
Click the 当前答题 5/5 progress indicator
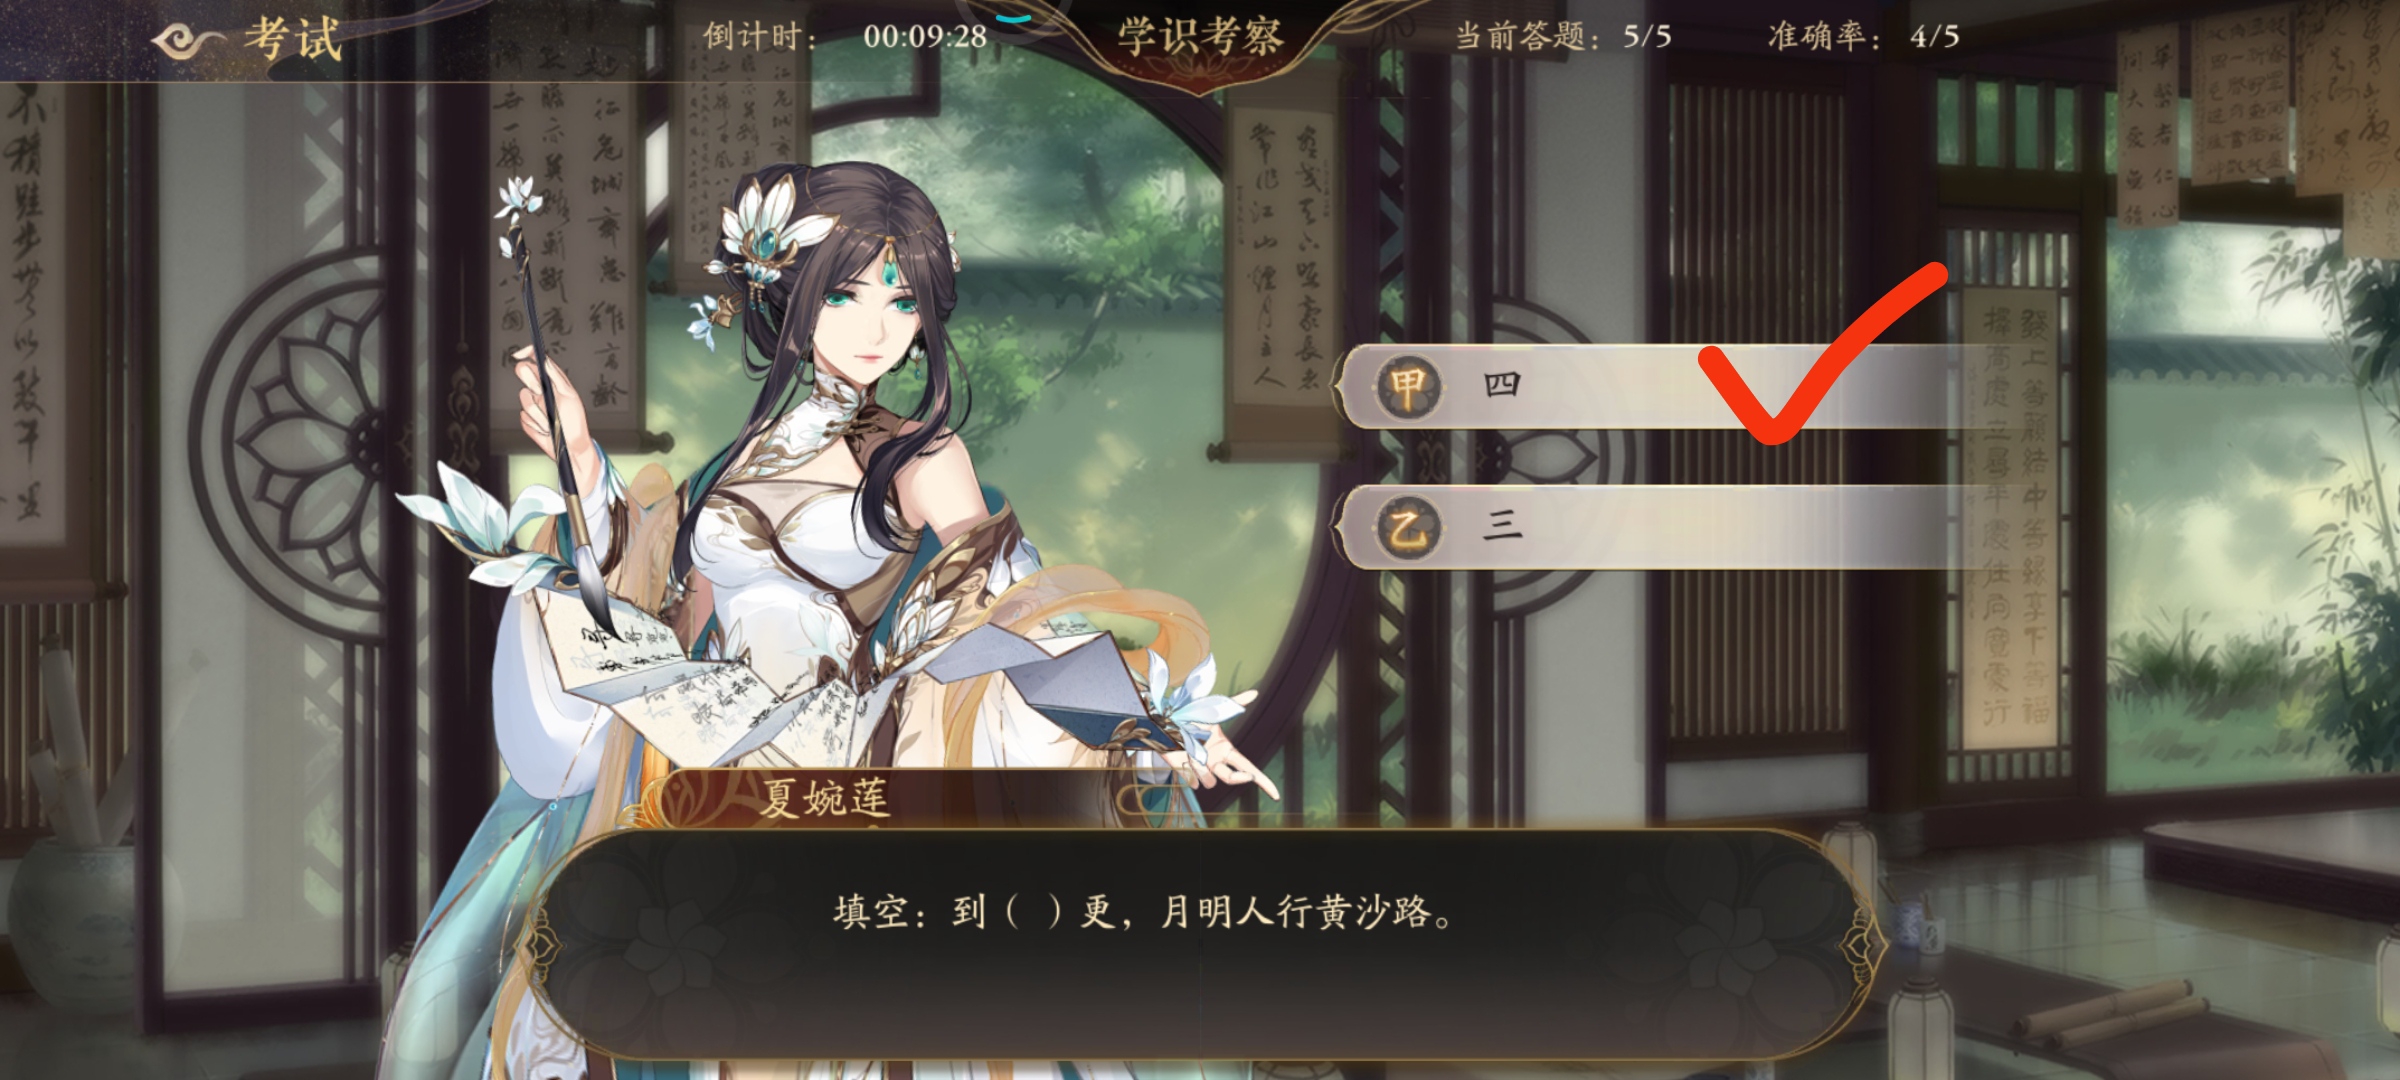tap(1563, 37)
